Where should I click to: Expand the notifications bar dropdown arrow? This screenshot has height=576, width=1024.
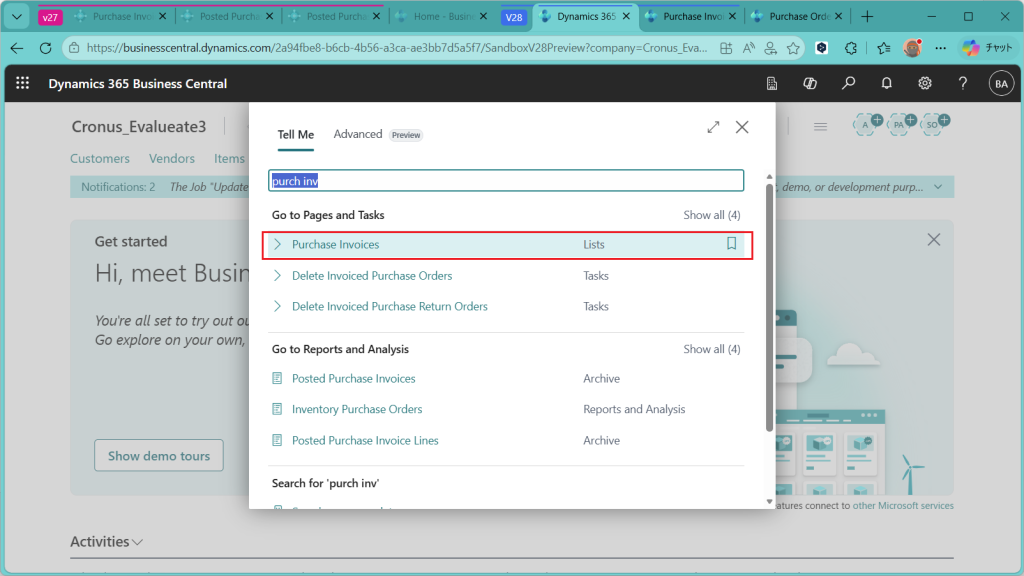(937, 187)
